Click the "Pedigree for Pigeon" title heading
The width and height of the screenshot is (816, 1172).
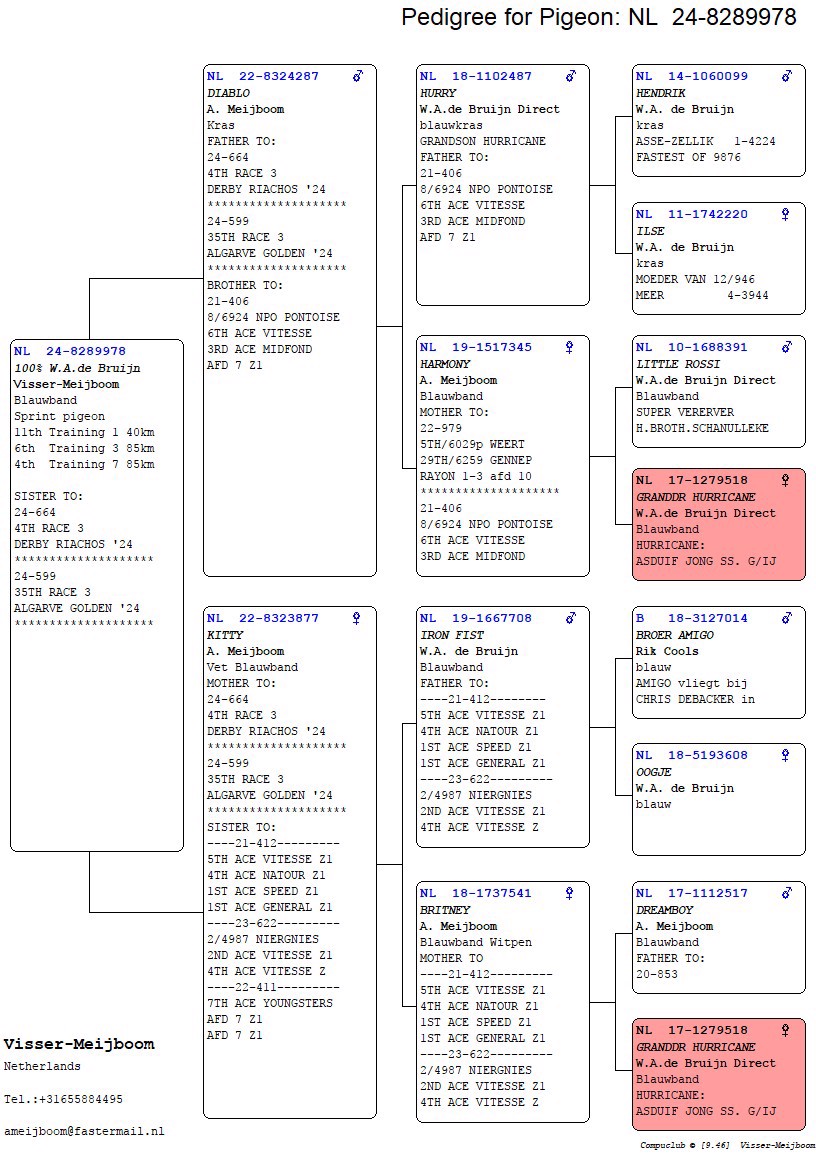[x=598, y=17]
